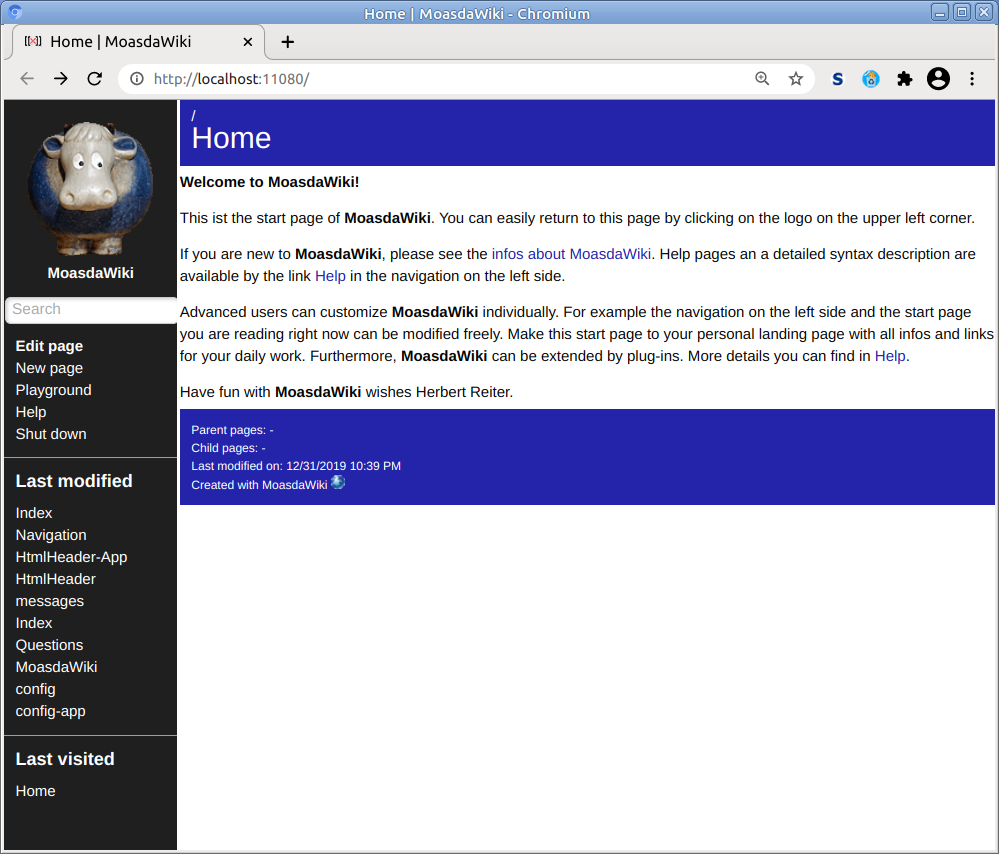This screenshot has height=854, width=999.
Task: Open the browser zoom magnifier icon
Action: coord(762,79)
